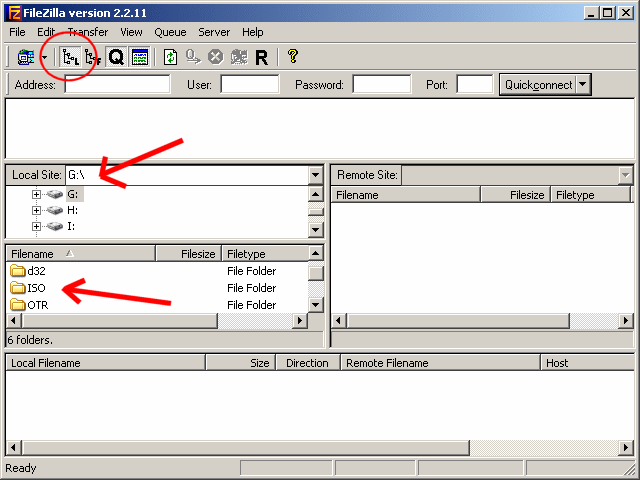Open Site Manager dropdown arrow
Screen dimensions: 640x480
pyautogui.click(x=44, y=58)
